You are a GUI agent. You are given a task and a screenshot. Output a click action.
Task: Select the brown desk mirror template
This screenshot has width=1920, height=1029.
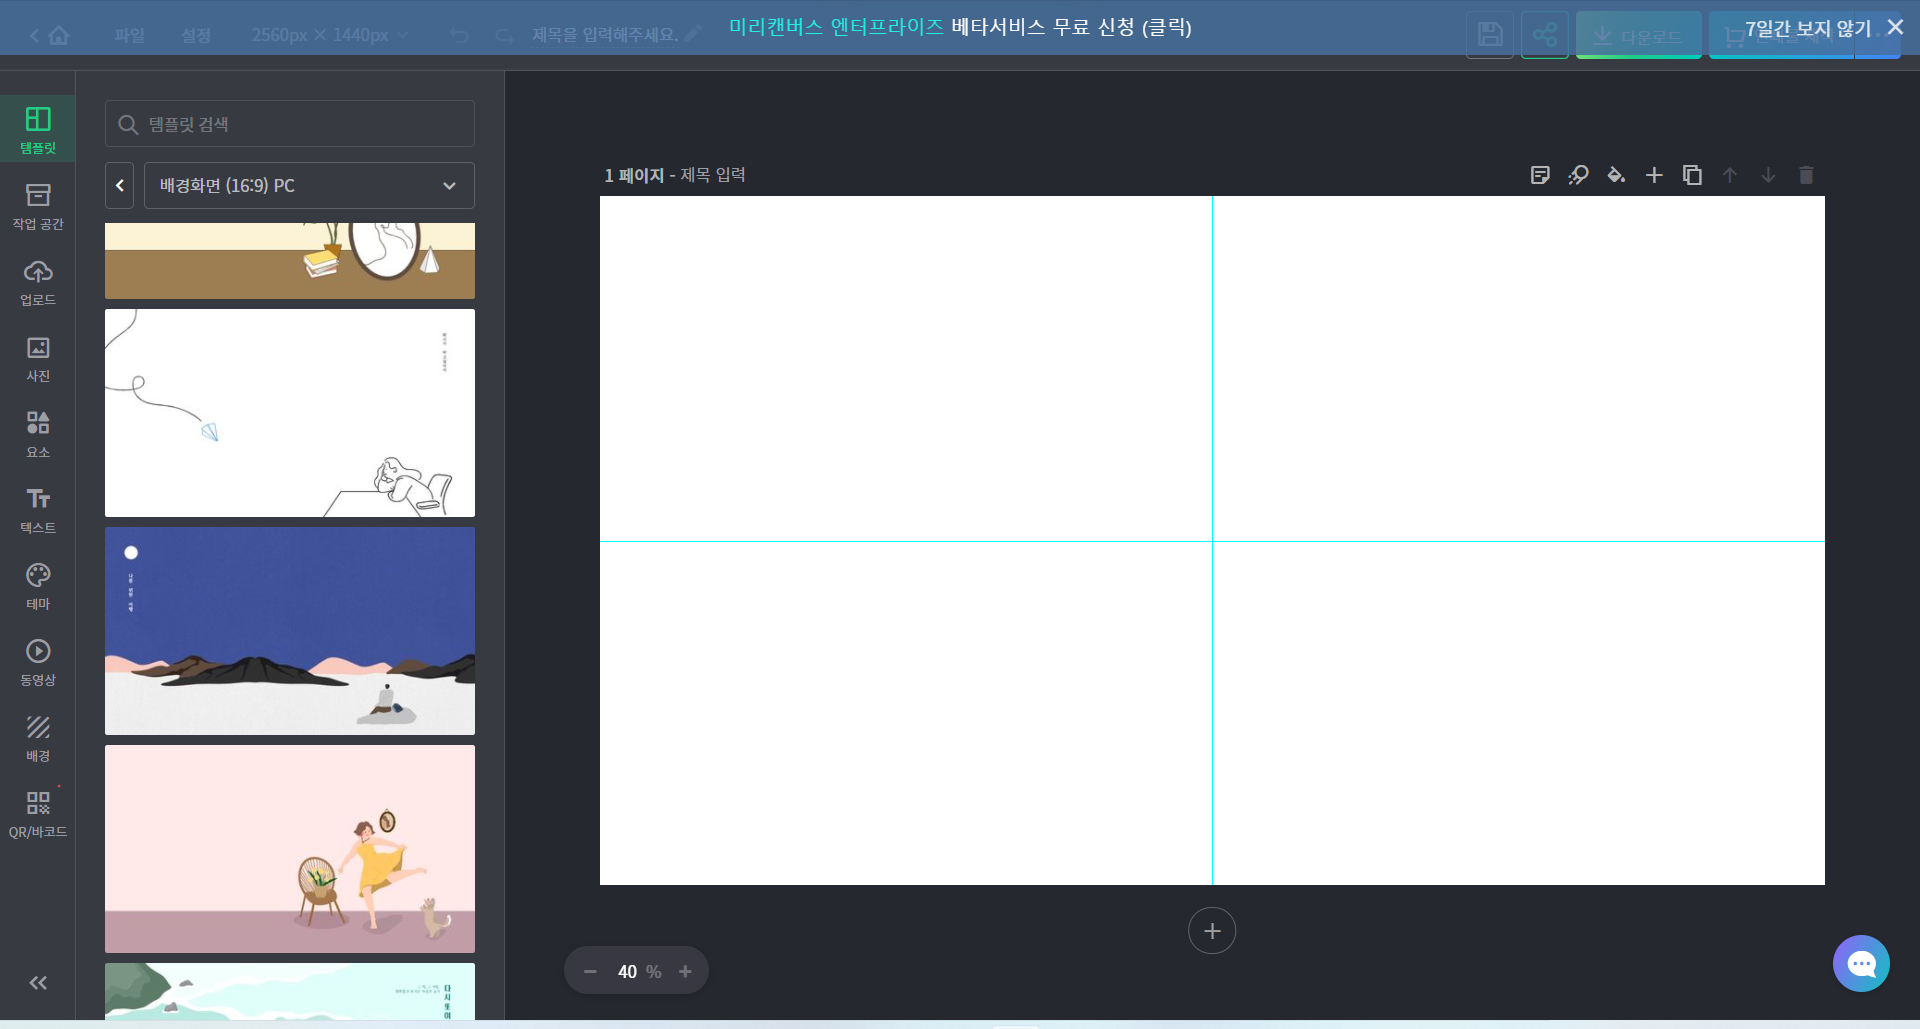pos(290,261)
